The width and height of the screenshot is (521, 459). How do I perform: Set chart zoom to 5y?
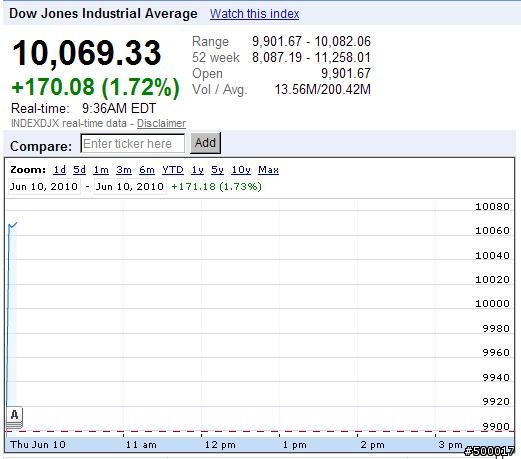(217, 170)
